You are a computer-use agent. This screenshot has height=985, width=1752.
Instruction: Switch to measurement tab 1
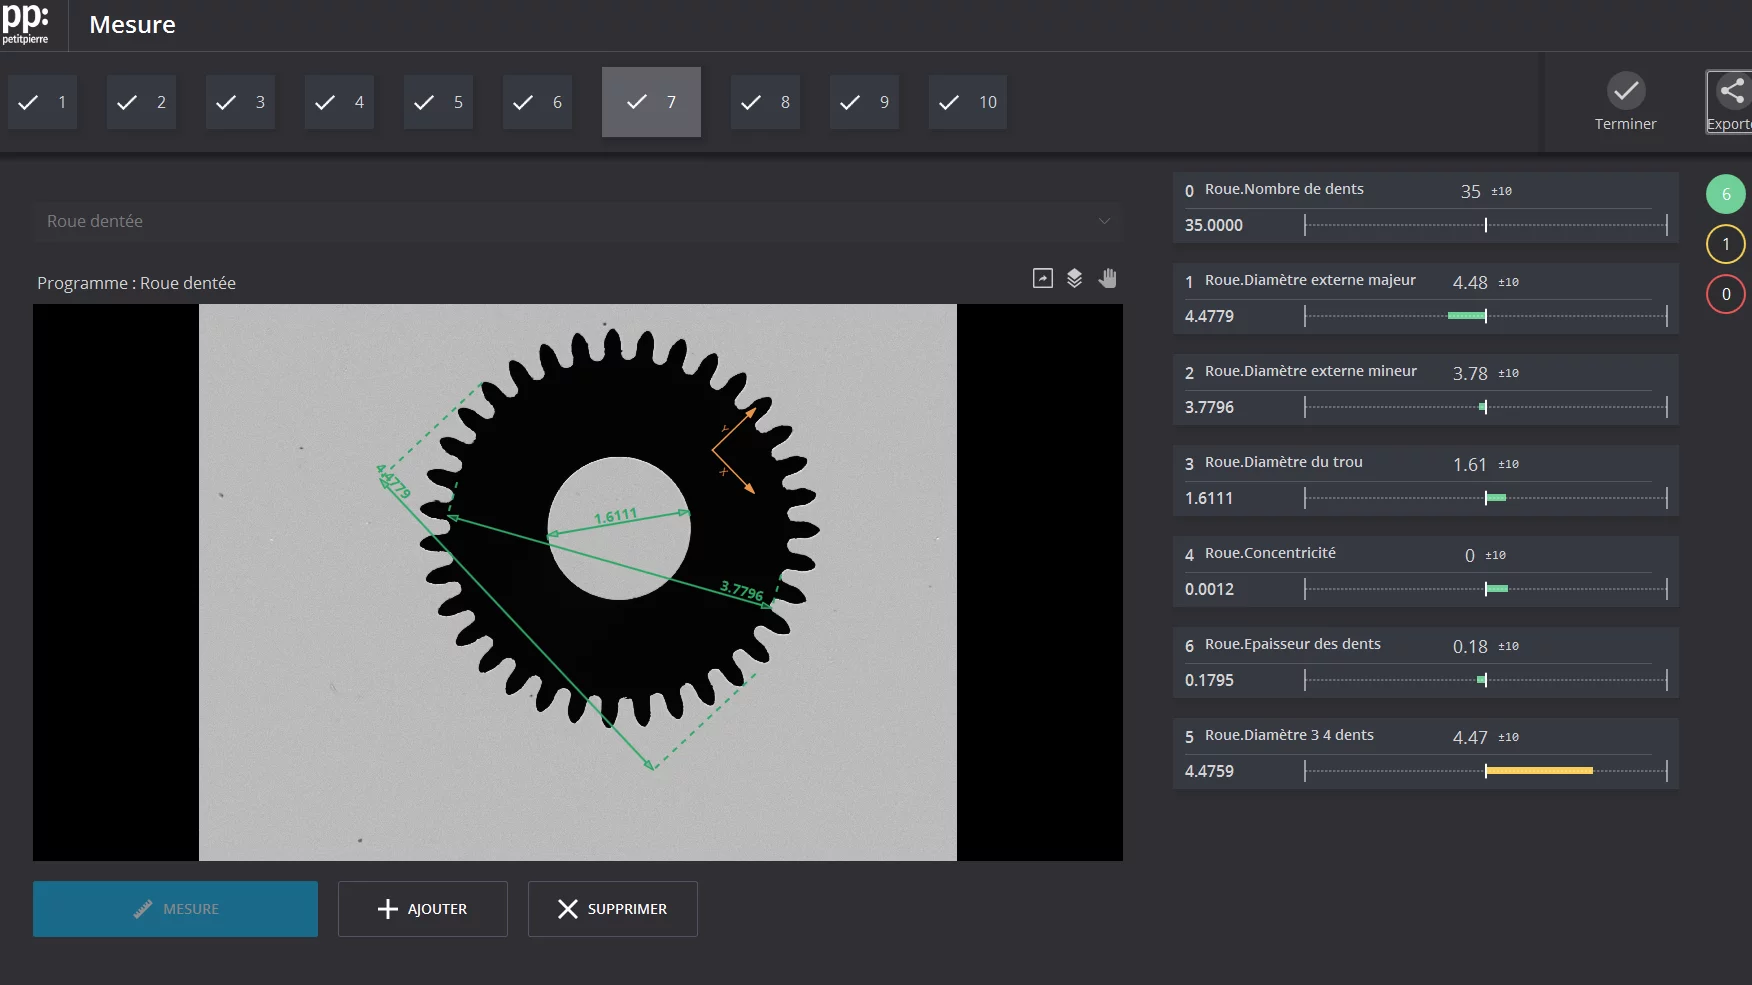pos(42,102)
